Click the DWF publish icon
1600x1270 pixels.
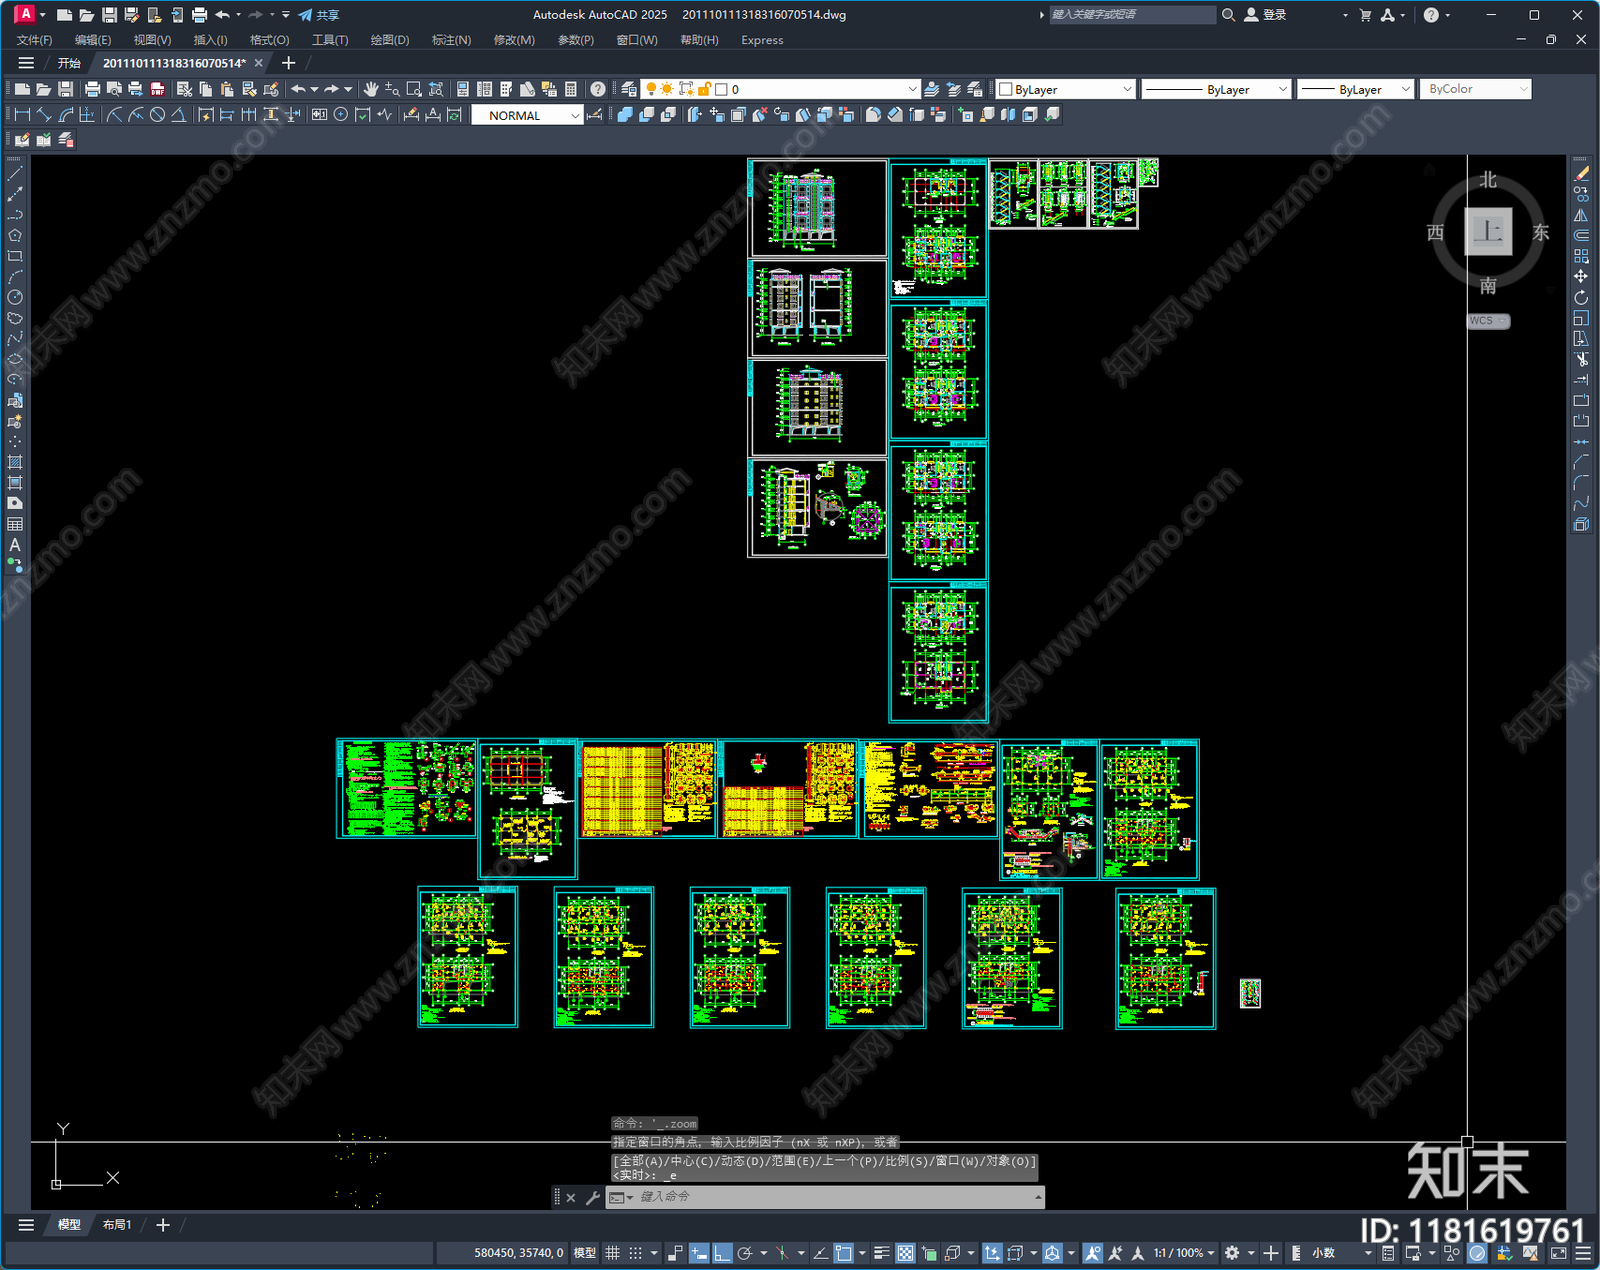pyautogui.click(x=157, y=89)
